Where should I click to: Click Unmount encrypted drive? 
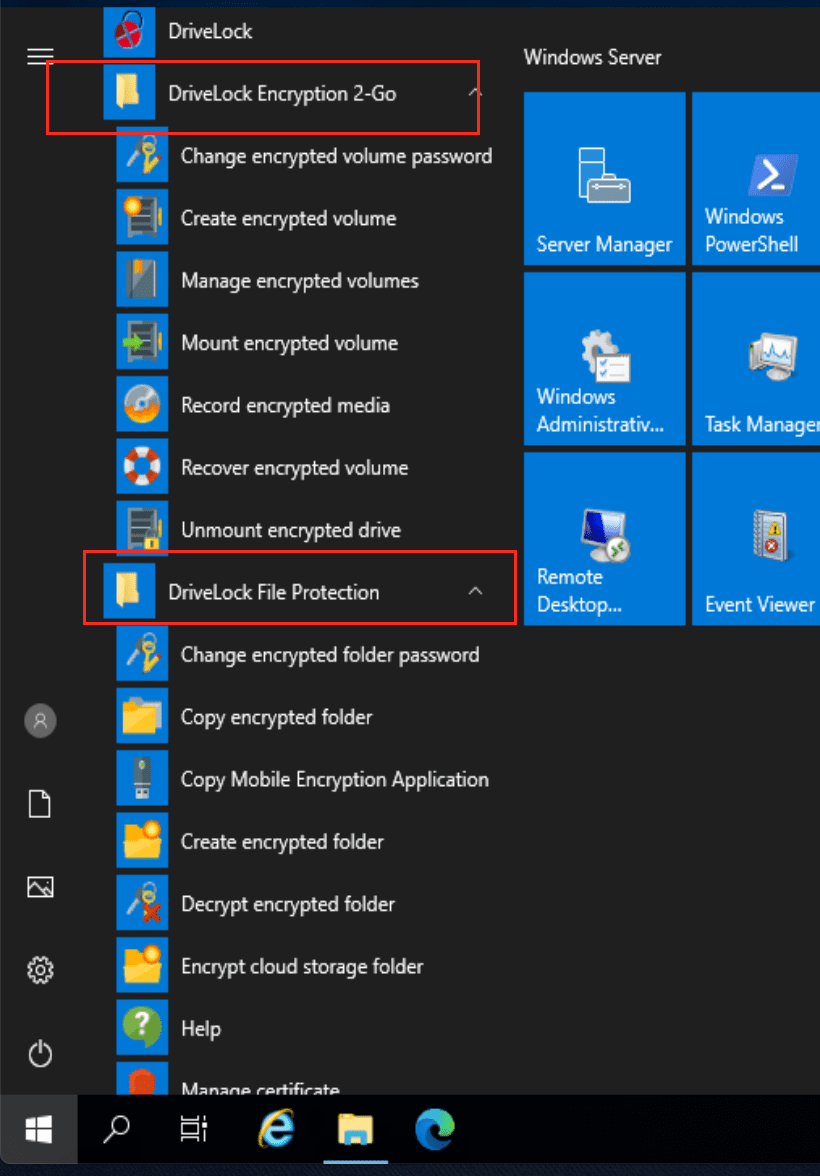[290, 530]
